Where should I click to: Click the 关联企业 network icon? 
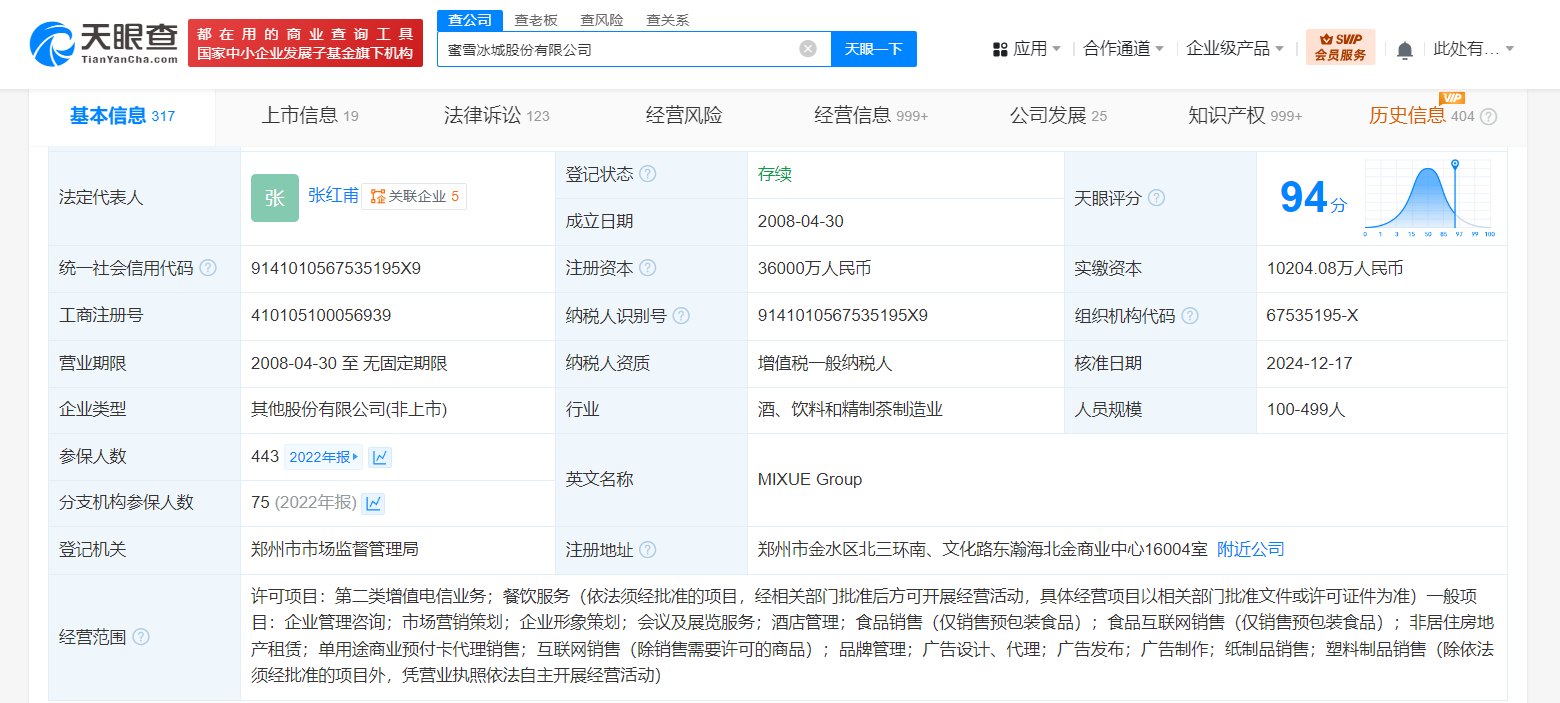coord(378,197)
